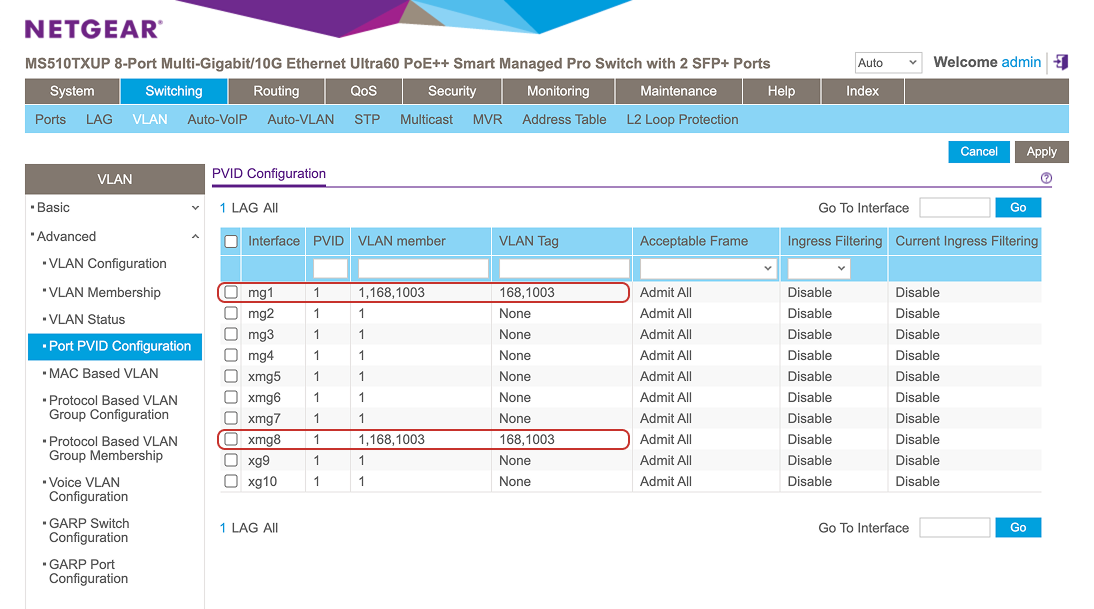Switch to the Routing tab
1094x609 pixels.
(x=276, y=91)
